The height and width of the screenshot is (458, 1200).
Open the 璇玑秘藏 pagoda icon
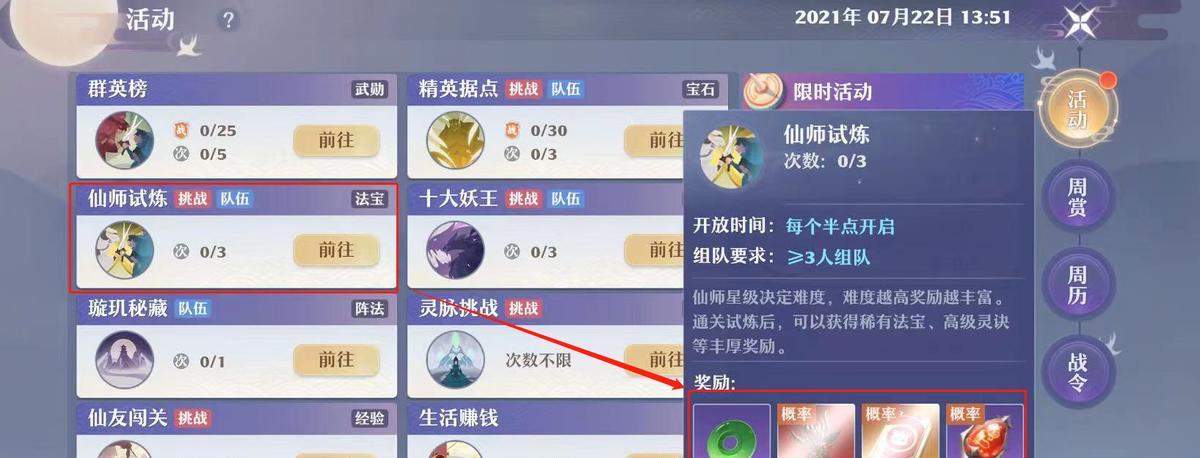[x=125, y=359]
